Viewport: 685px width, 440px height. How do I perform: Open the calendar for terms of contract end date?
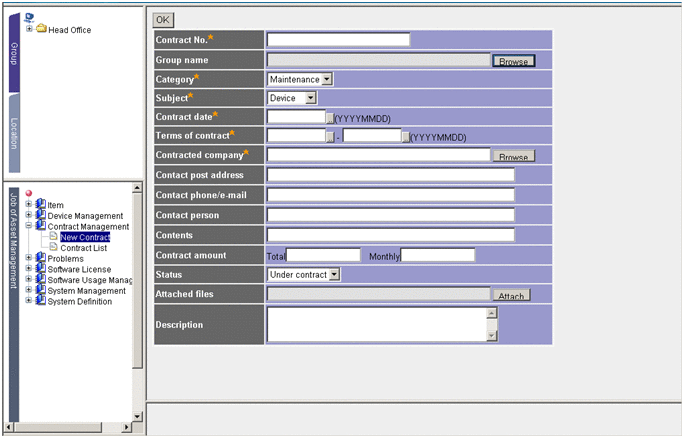(406, 137)
